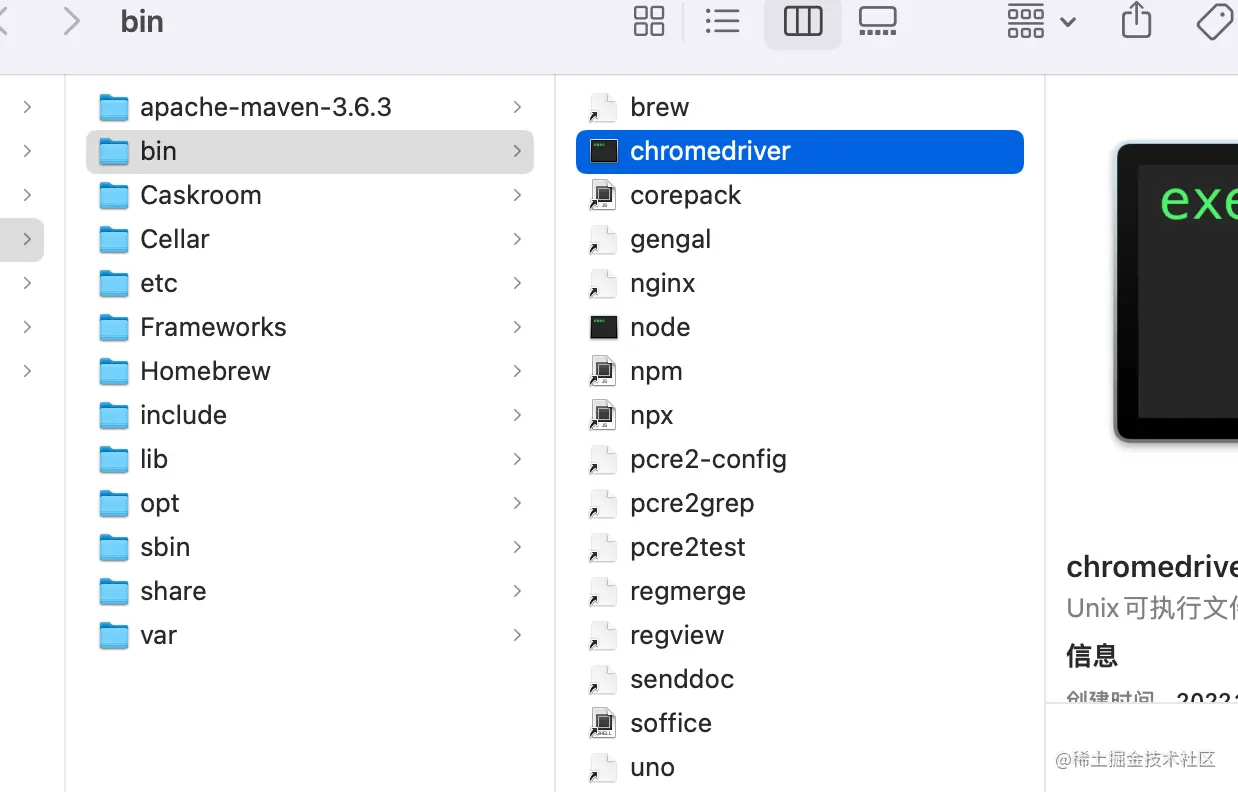Click the chromedriver executable icon
Viewport: 1238px width, 792px height.
coord(603,151)
